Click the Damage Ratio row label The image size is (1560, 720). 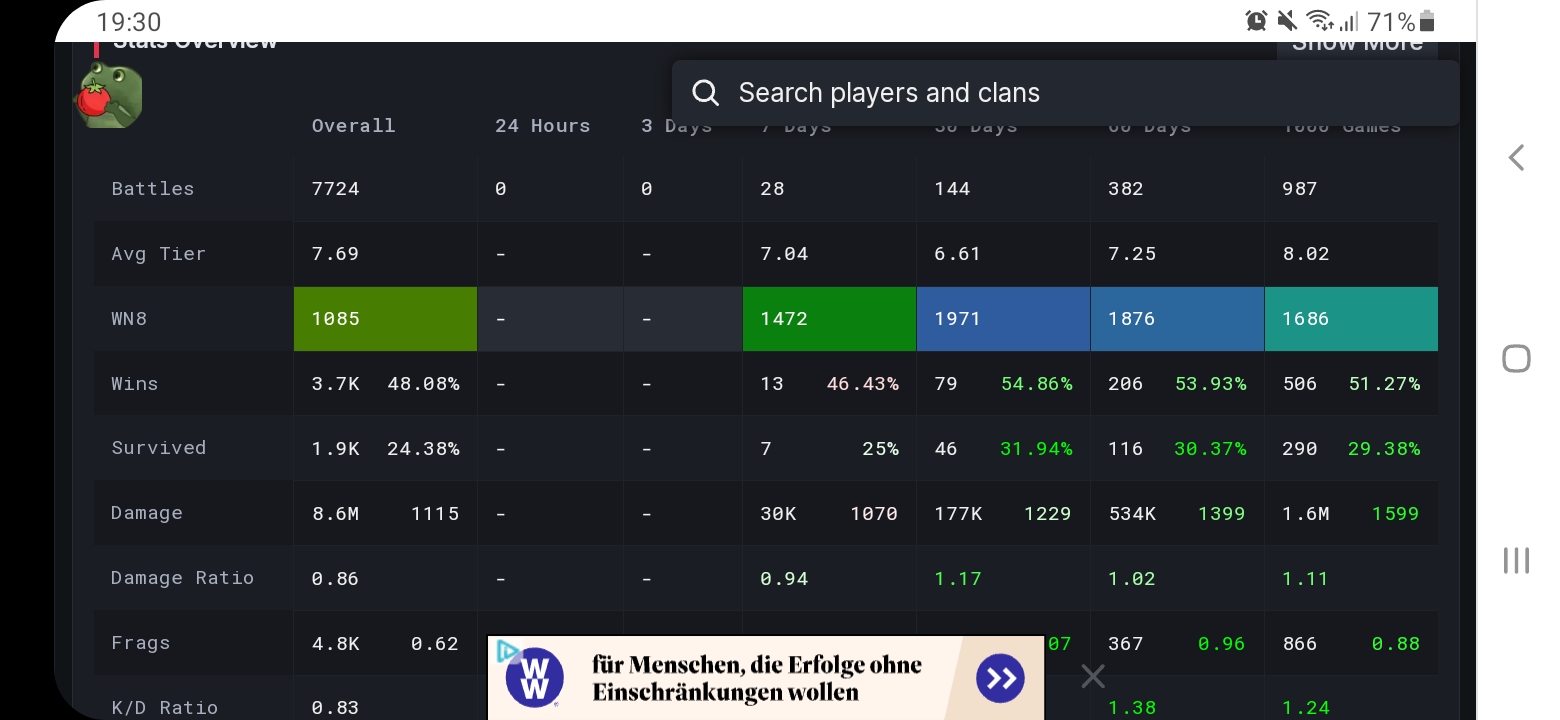(x=182, y=577)
